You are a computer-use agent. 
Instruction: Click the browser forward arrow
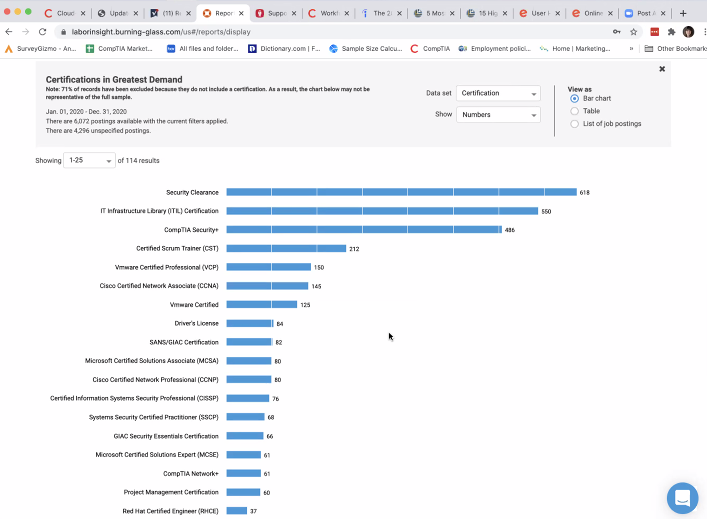click(x=26, y=32)
